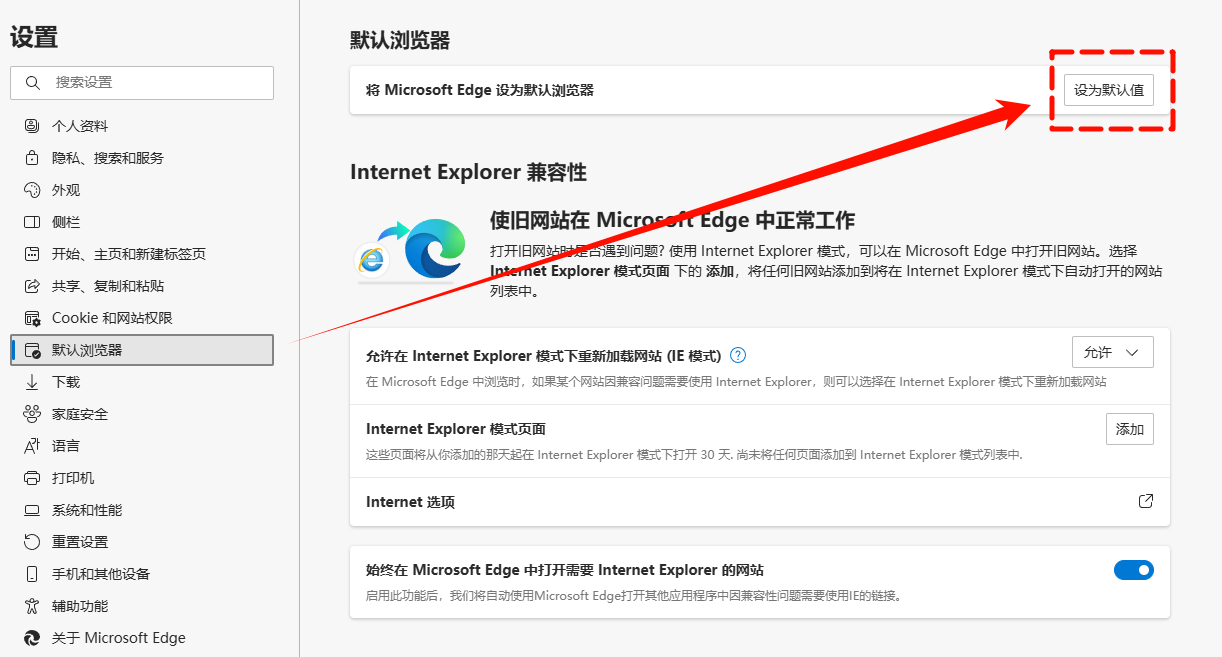
Task: Click the sidebar icon beside 侧栏
Action: pyautogui.click(x=32, y=222)
